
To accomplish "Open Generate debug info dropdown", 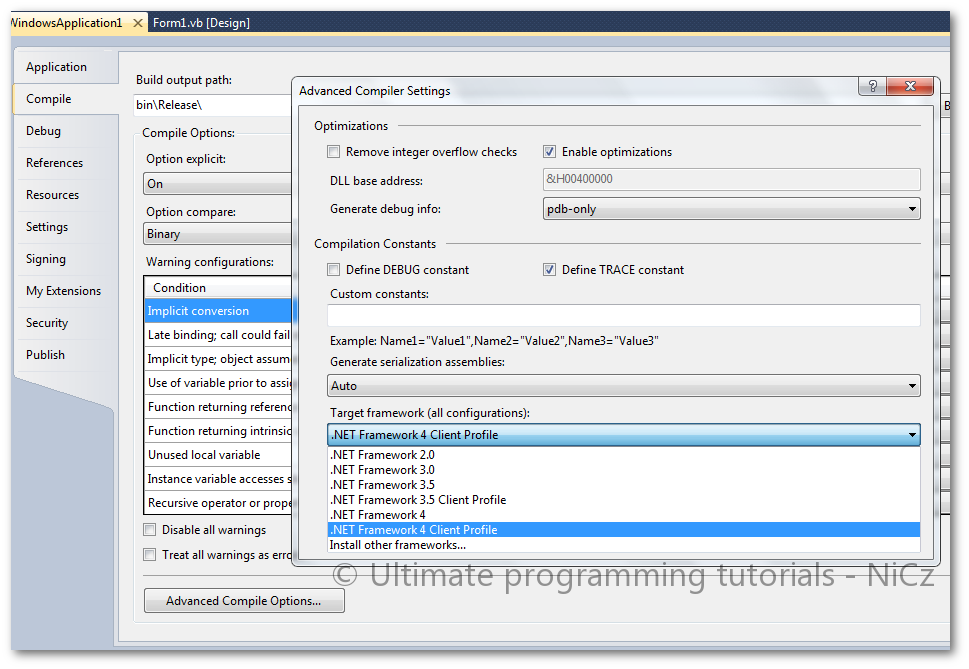I will pos(732,209).
